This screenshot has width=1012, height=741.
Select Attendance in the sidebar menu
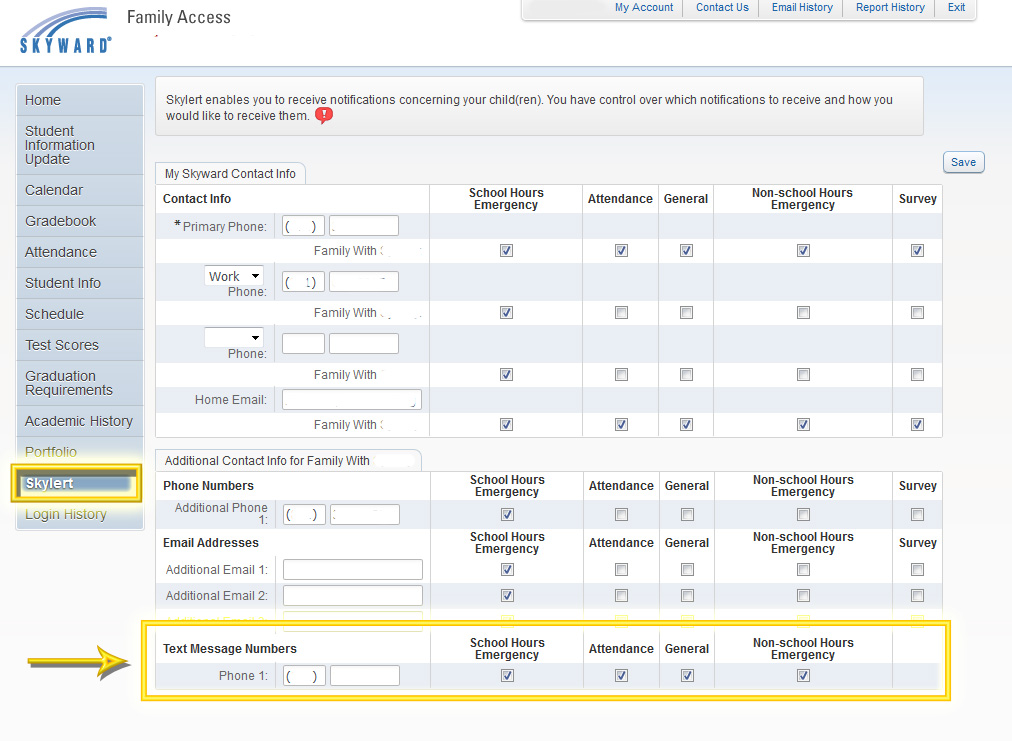coord(80,252)
